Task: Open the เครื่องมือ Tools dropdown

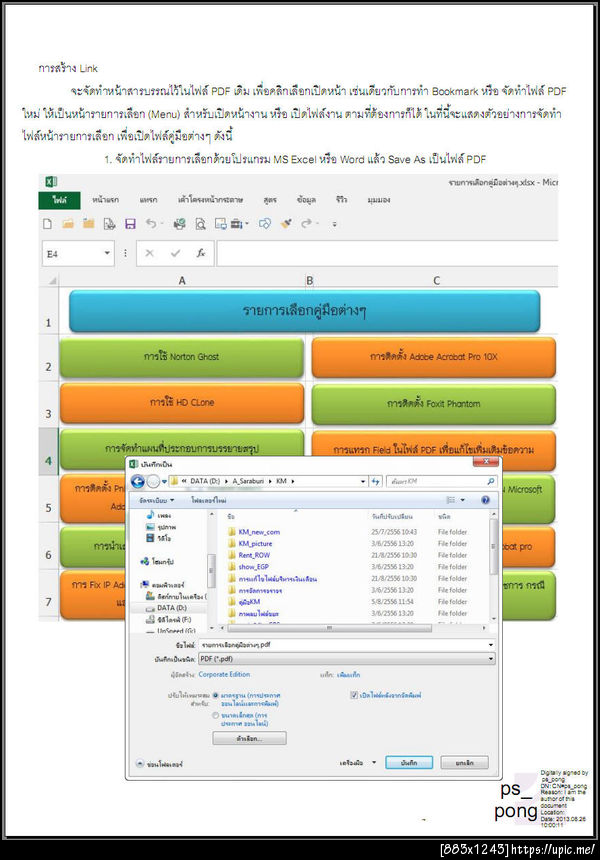Action: (x=358, y=762)
